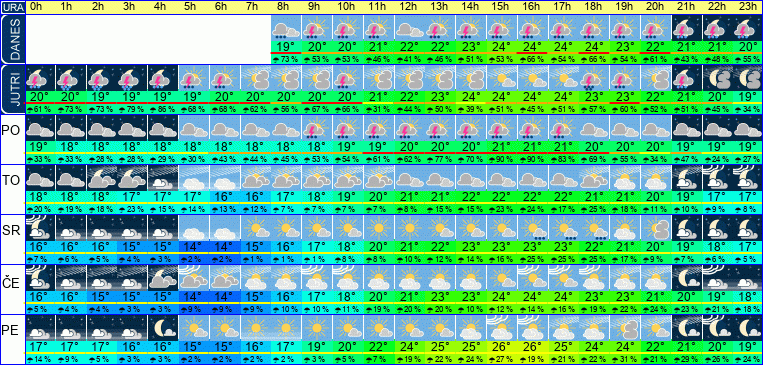Image resolution: width=763 pixels, height=365 pixels.
Task: Click the DANES 8h rain cloud icon
Action: click(x=286, y=28)
